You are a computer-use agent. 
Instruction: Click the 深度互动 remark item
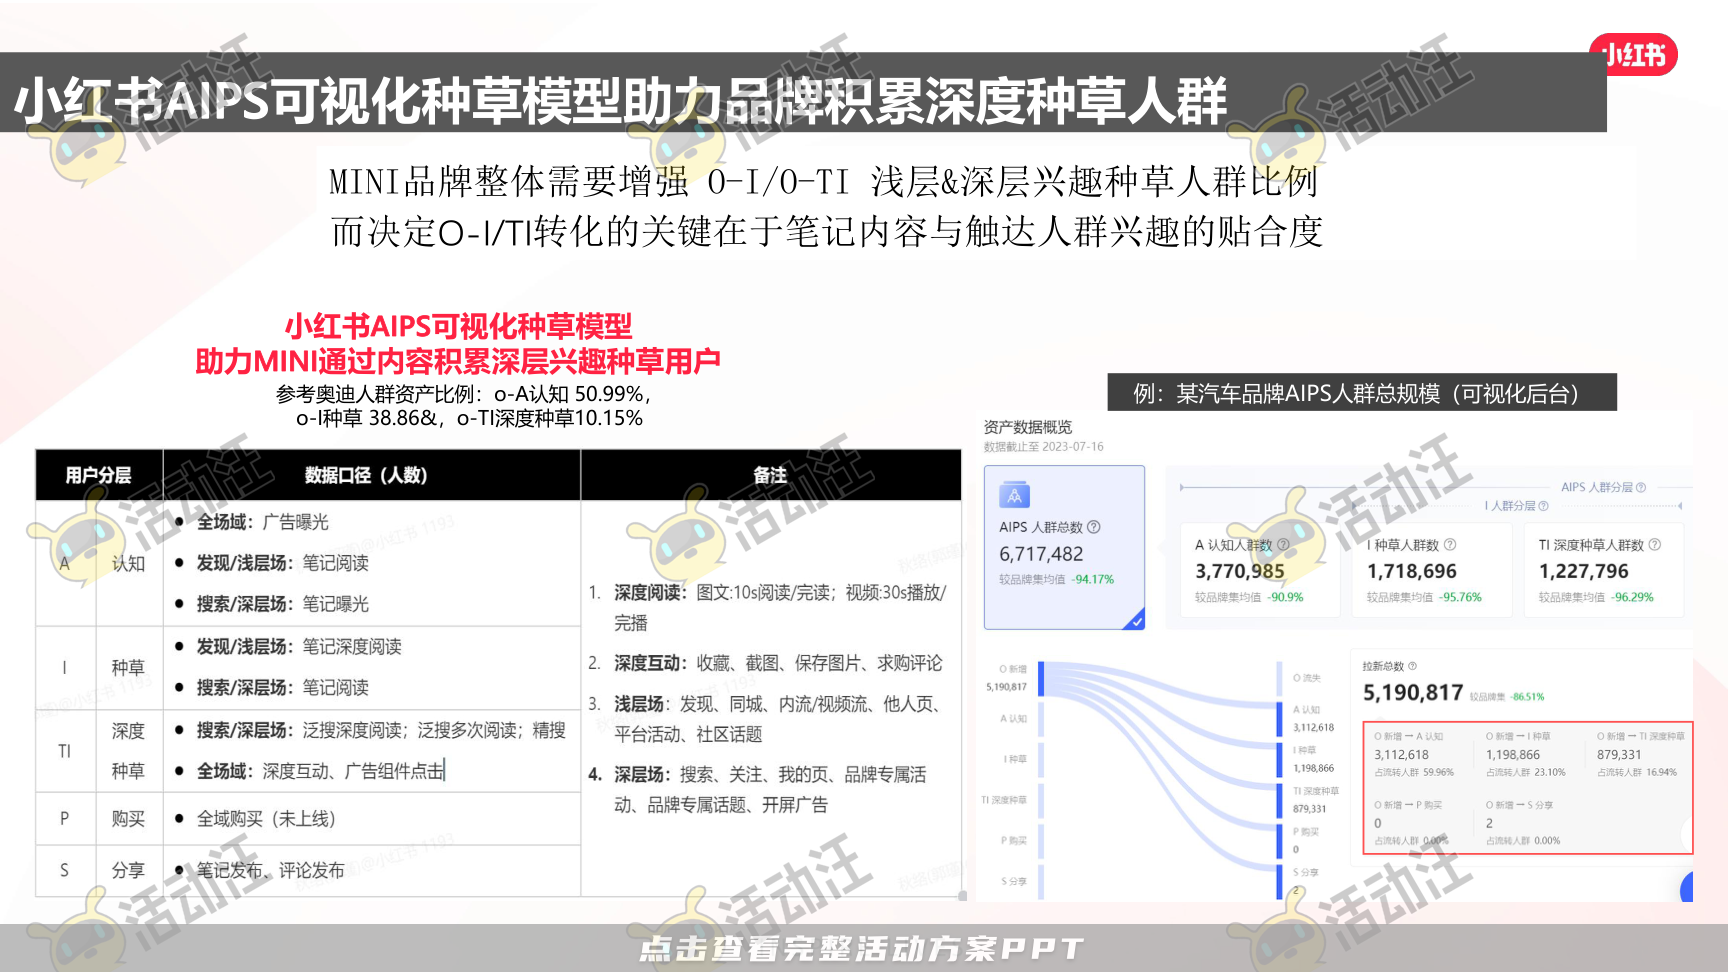tap(765, 663)
